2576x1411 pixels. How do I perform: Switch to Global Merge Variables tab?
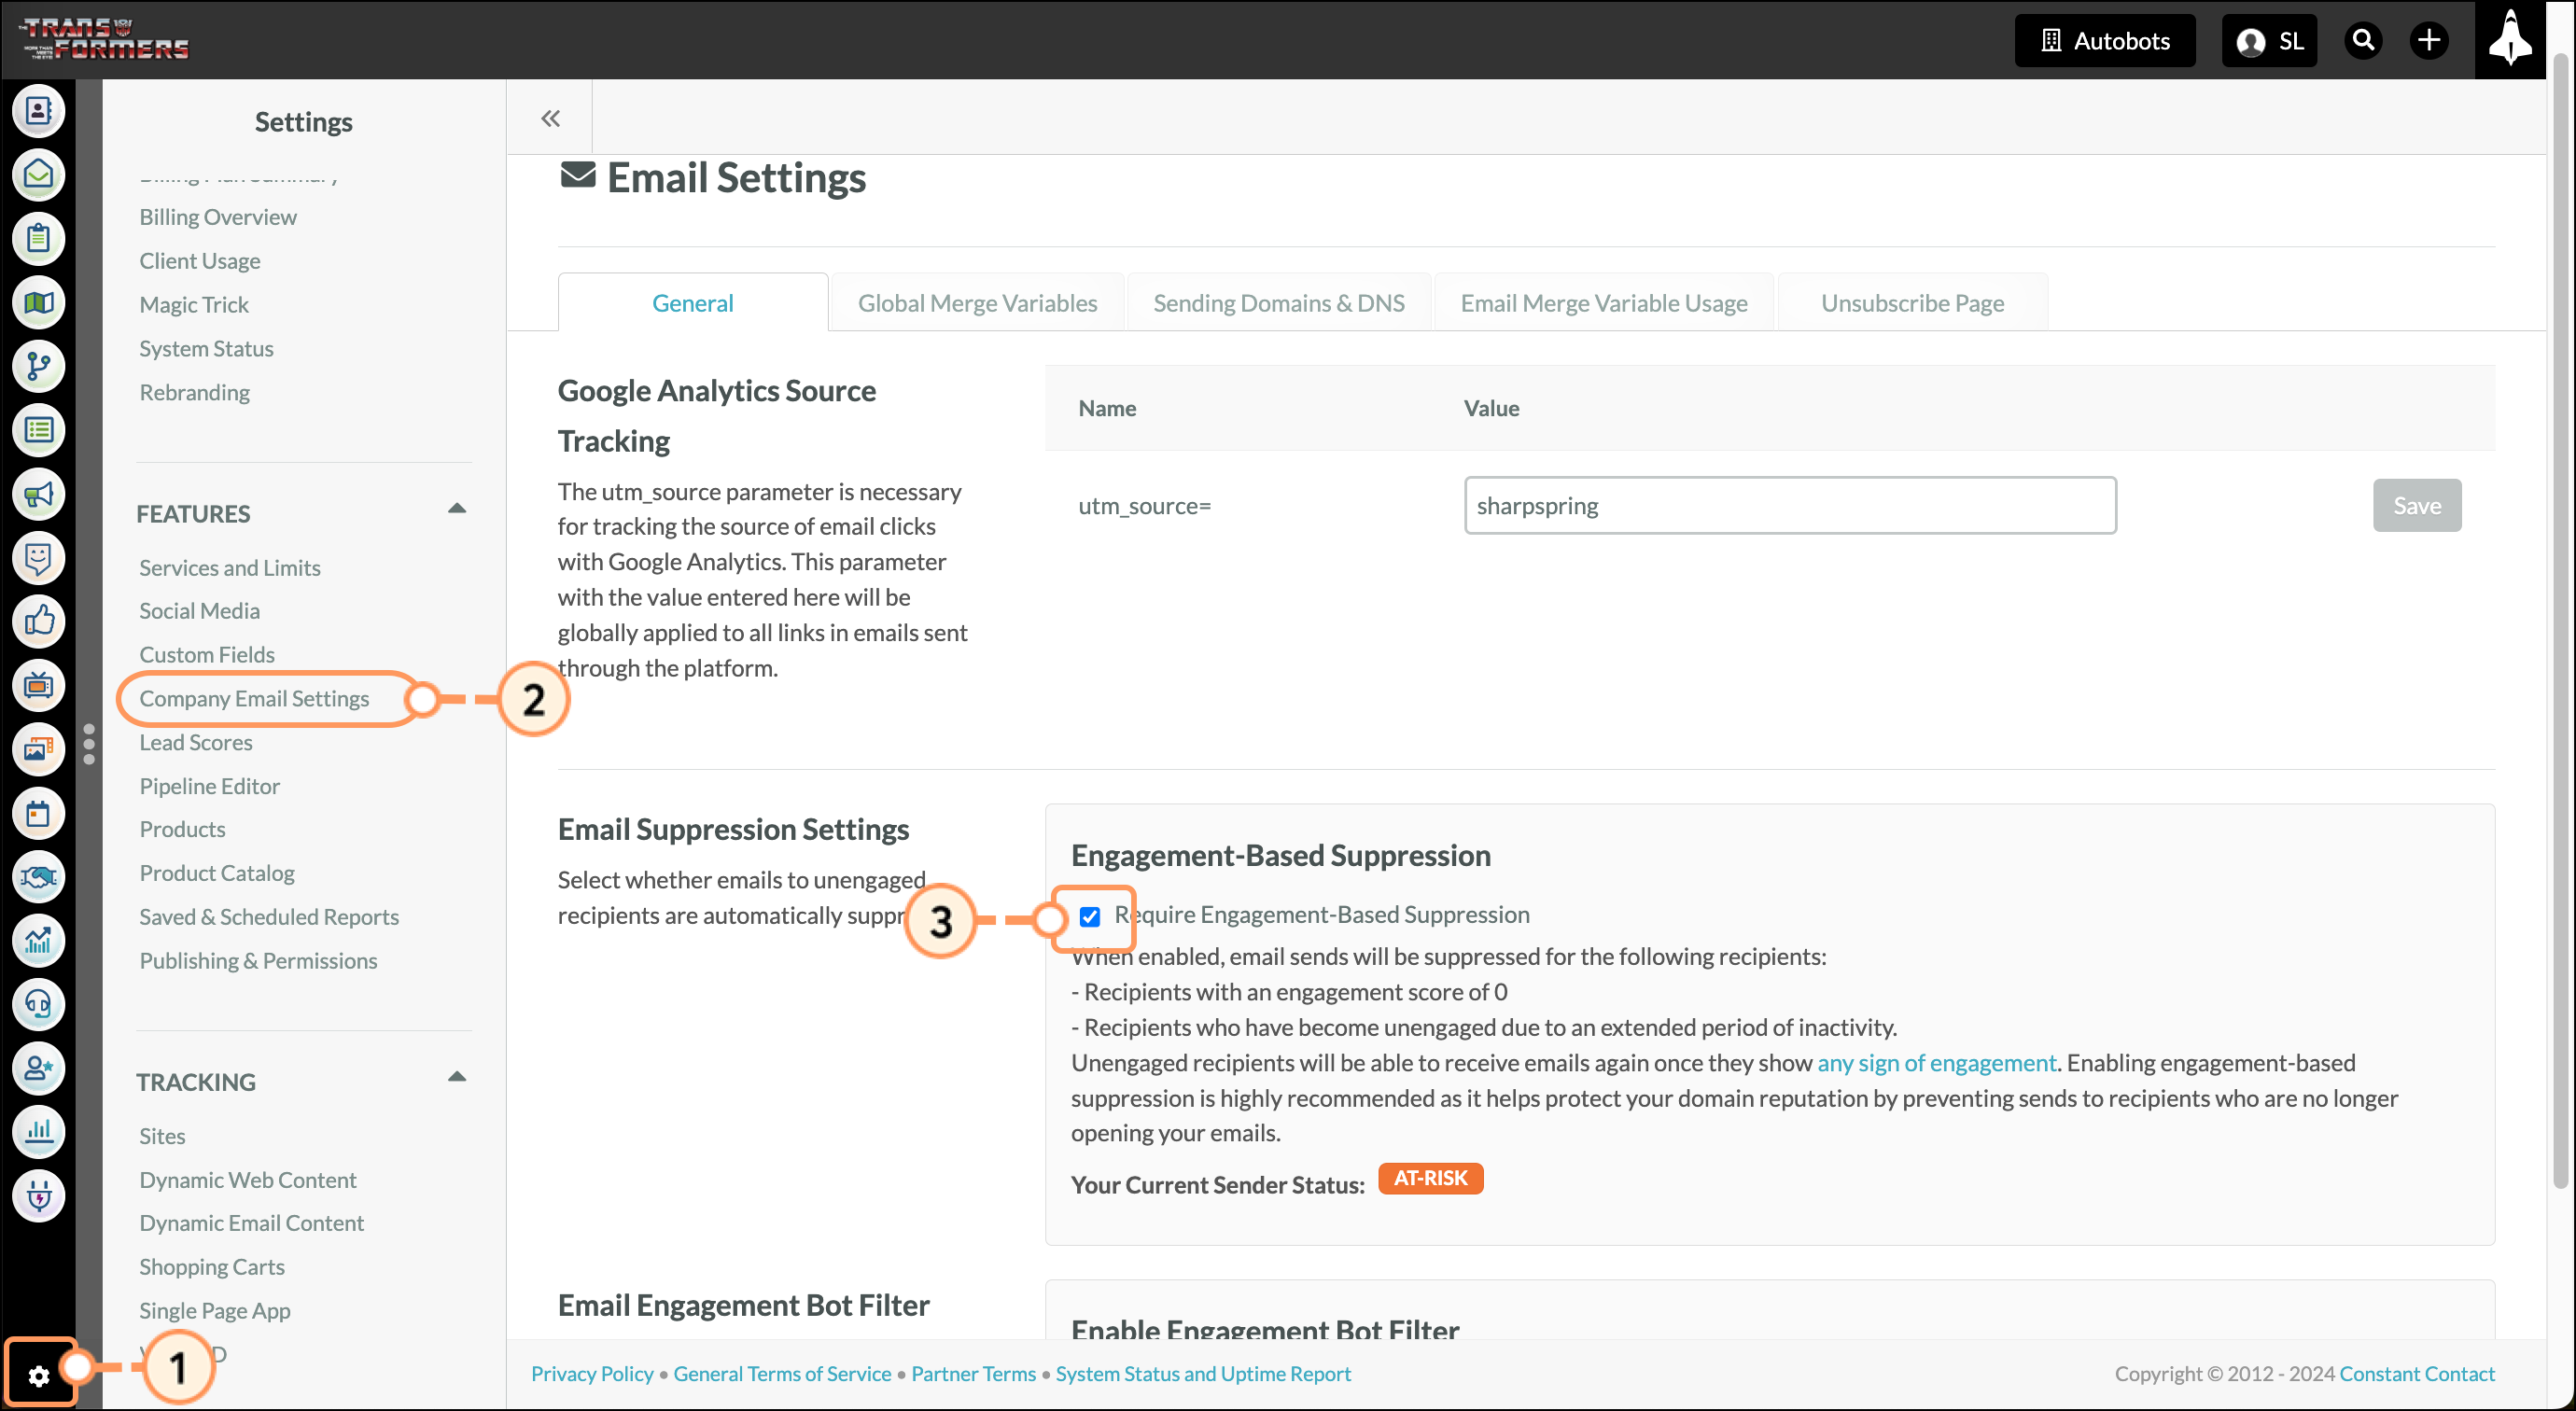coord(977,302)
